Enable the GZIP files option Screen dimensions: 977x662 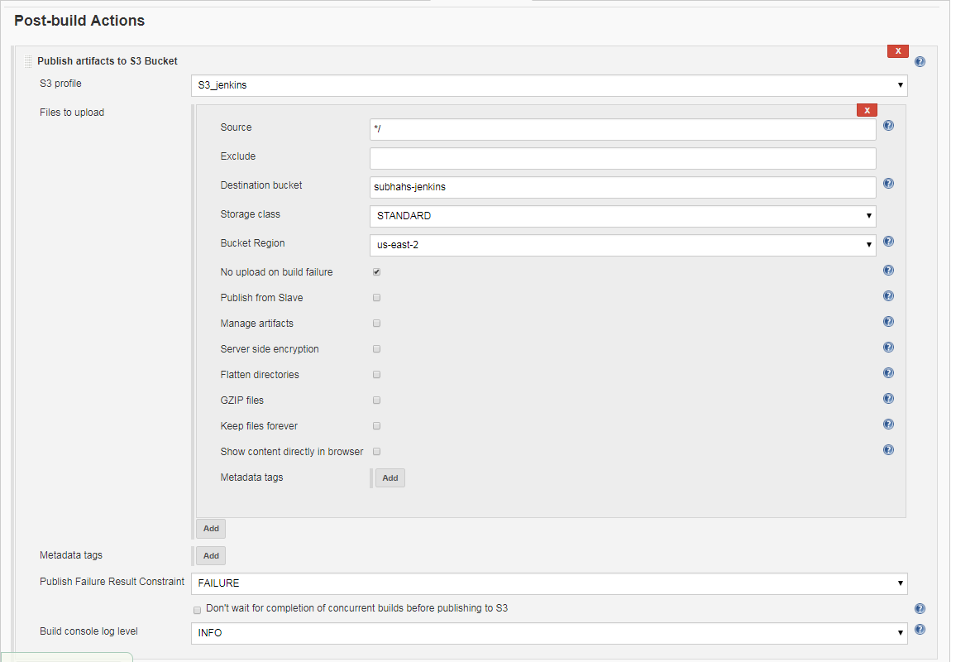point(376,399)
